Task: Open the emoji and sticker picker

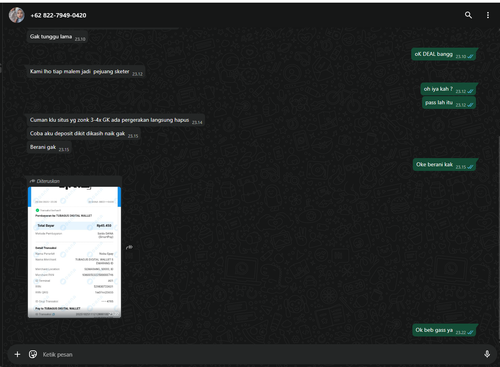Action: coord(33,354)
